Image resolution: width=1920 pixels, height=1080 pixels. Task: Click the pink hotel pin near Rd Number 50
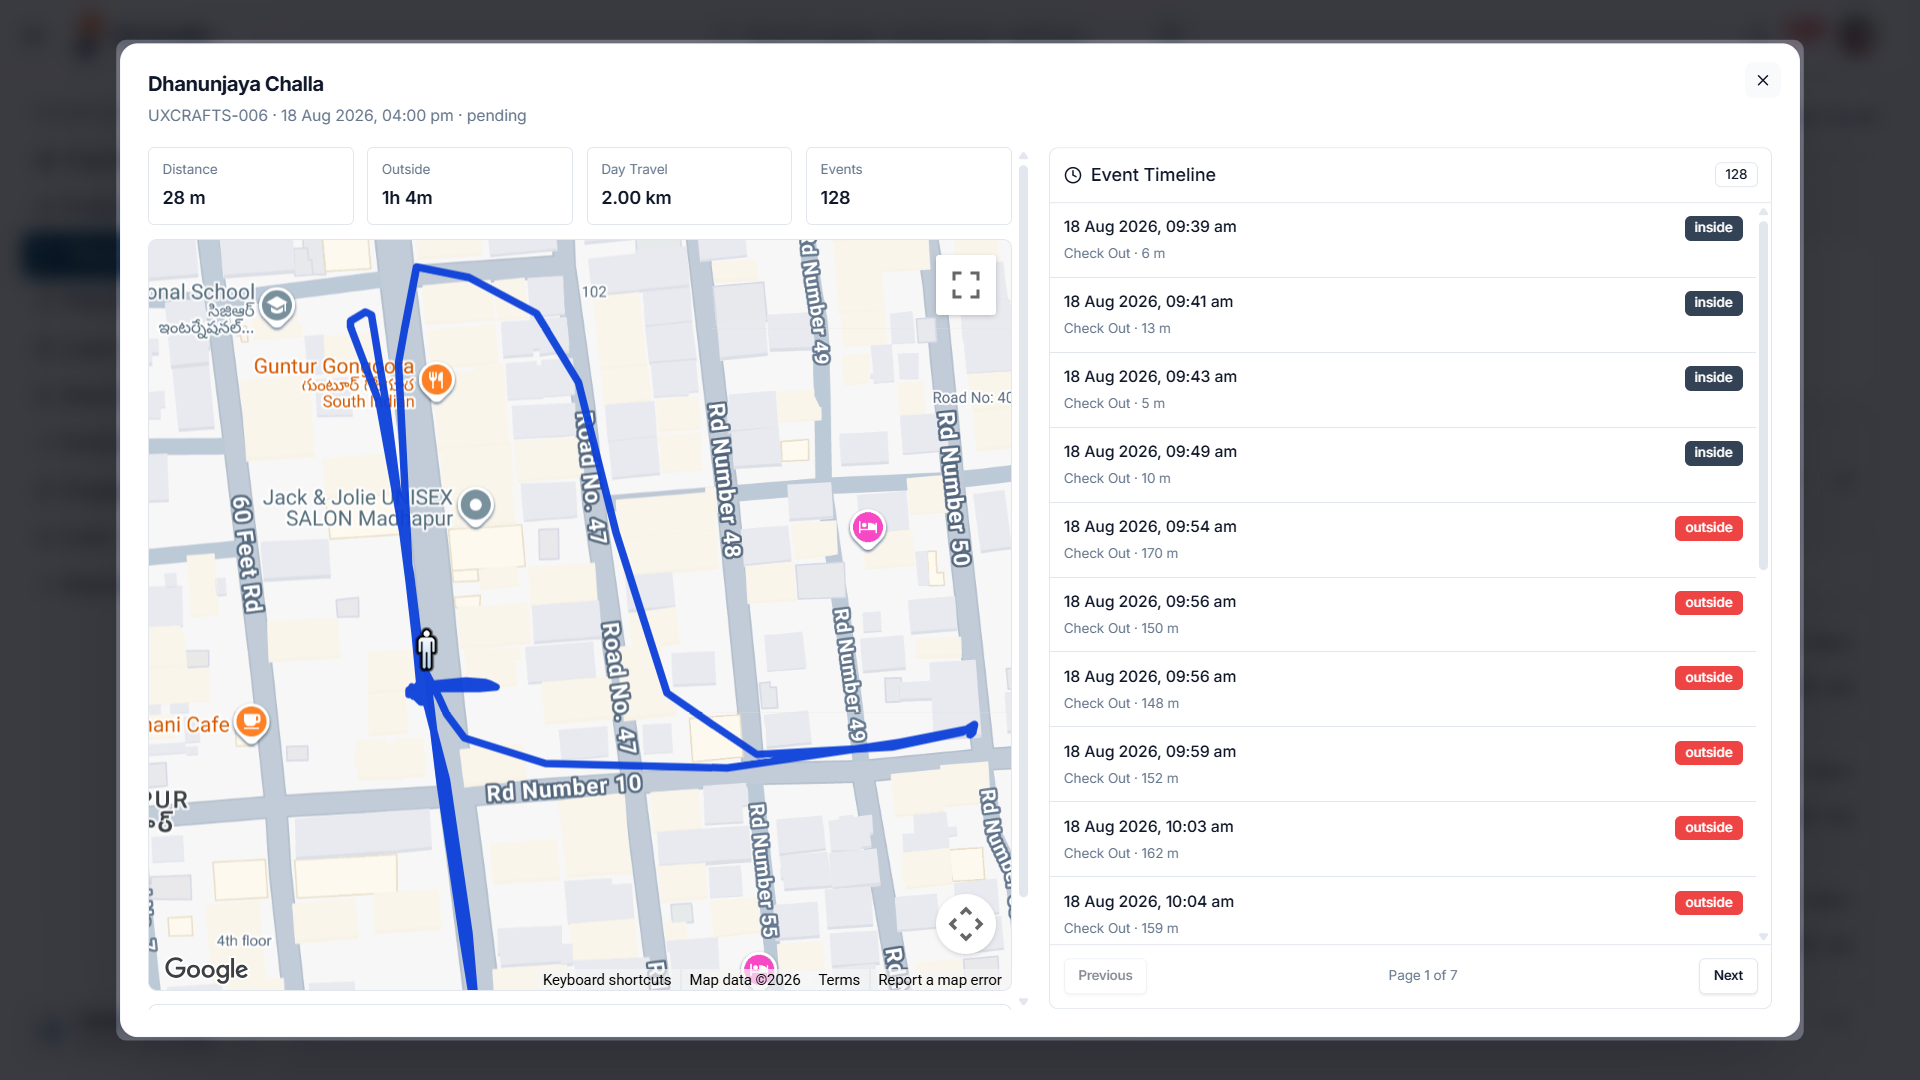[x=867, y=527]
